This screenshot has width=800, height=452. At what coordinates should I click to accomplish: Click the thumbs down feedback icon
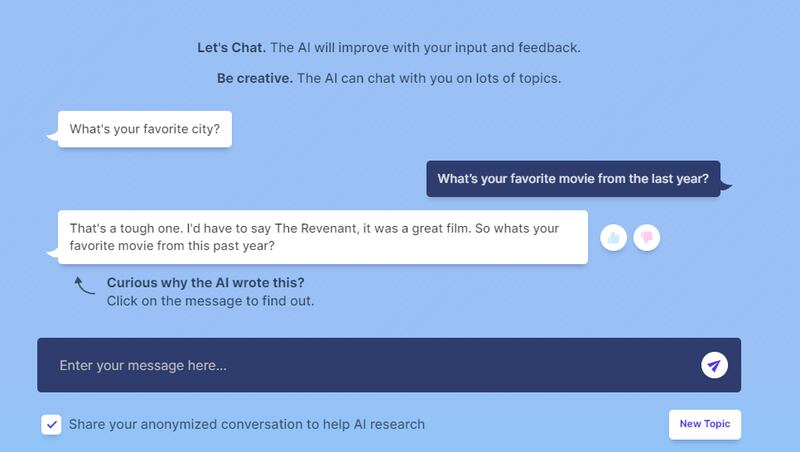(647, 237)
